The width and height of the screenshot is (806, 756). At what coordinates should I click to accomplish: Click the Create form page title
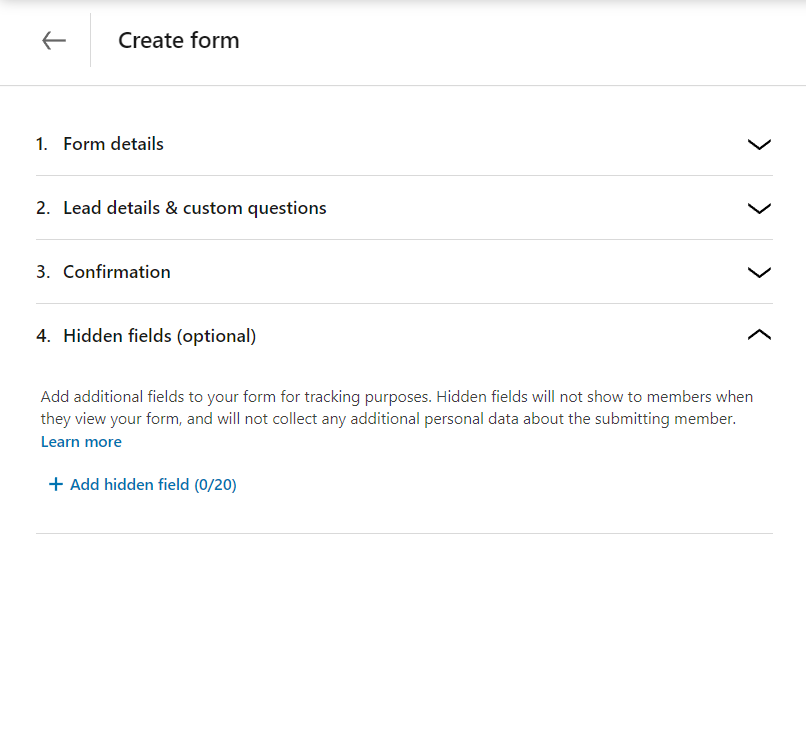[179, 41]
